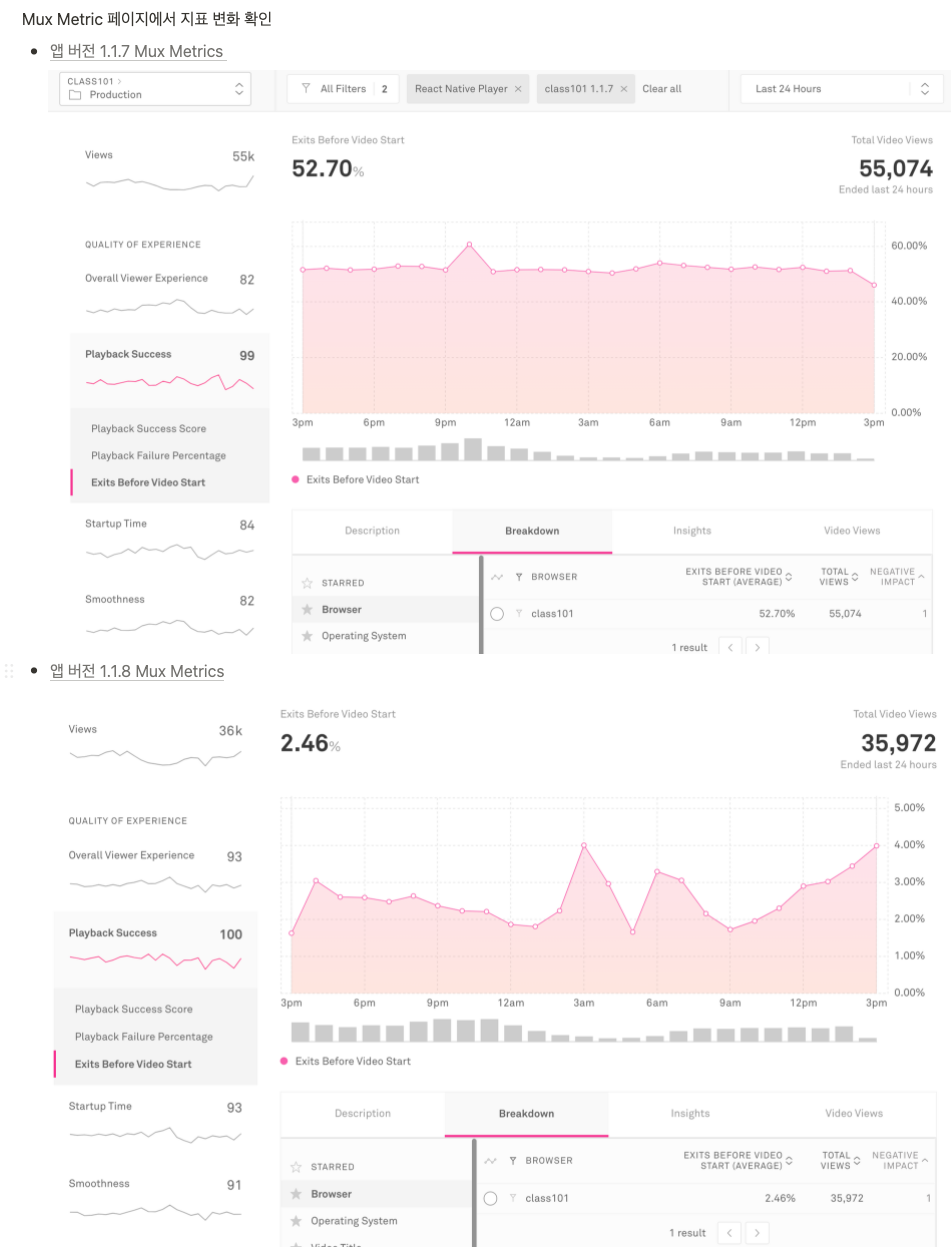Switch to the Insights tab in upper panel

click(692, 531)
